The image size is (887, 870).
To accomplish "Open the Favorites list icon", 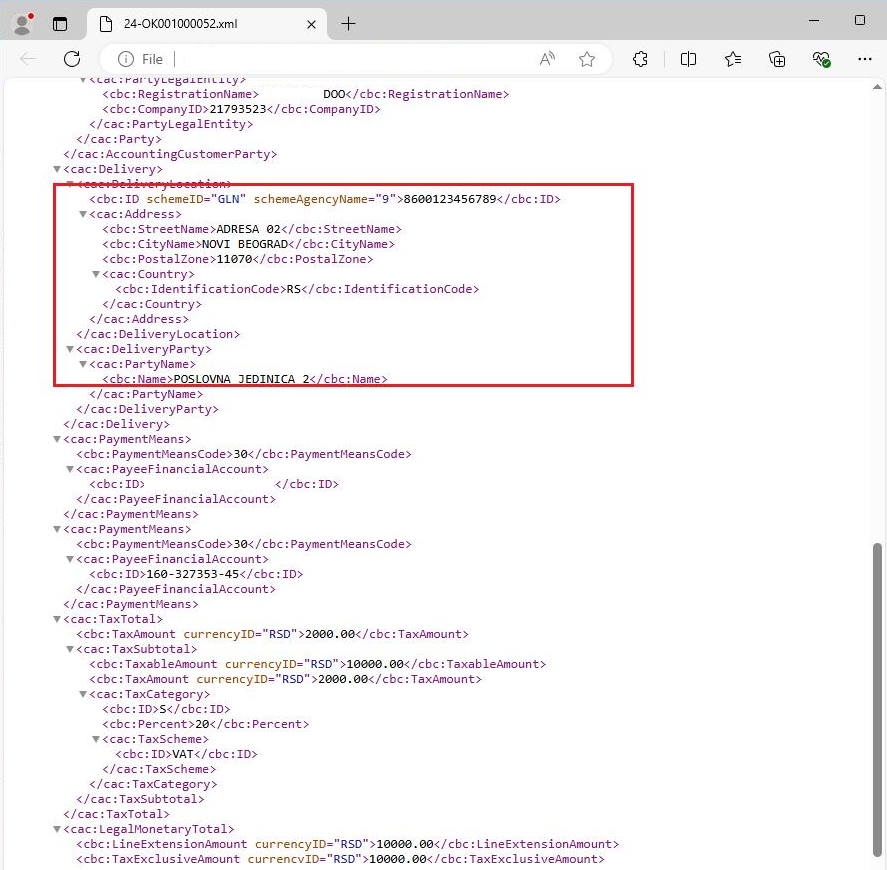I will [733, 59].
